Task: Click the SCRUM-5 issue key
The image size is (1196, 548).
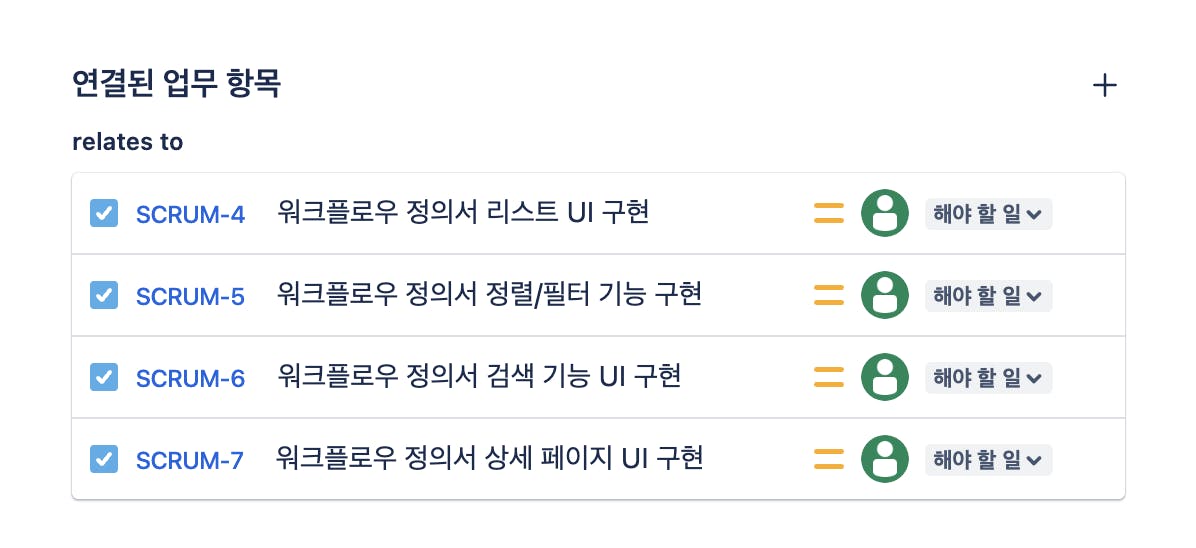Action: coord(190,296)
